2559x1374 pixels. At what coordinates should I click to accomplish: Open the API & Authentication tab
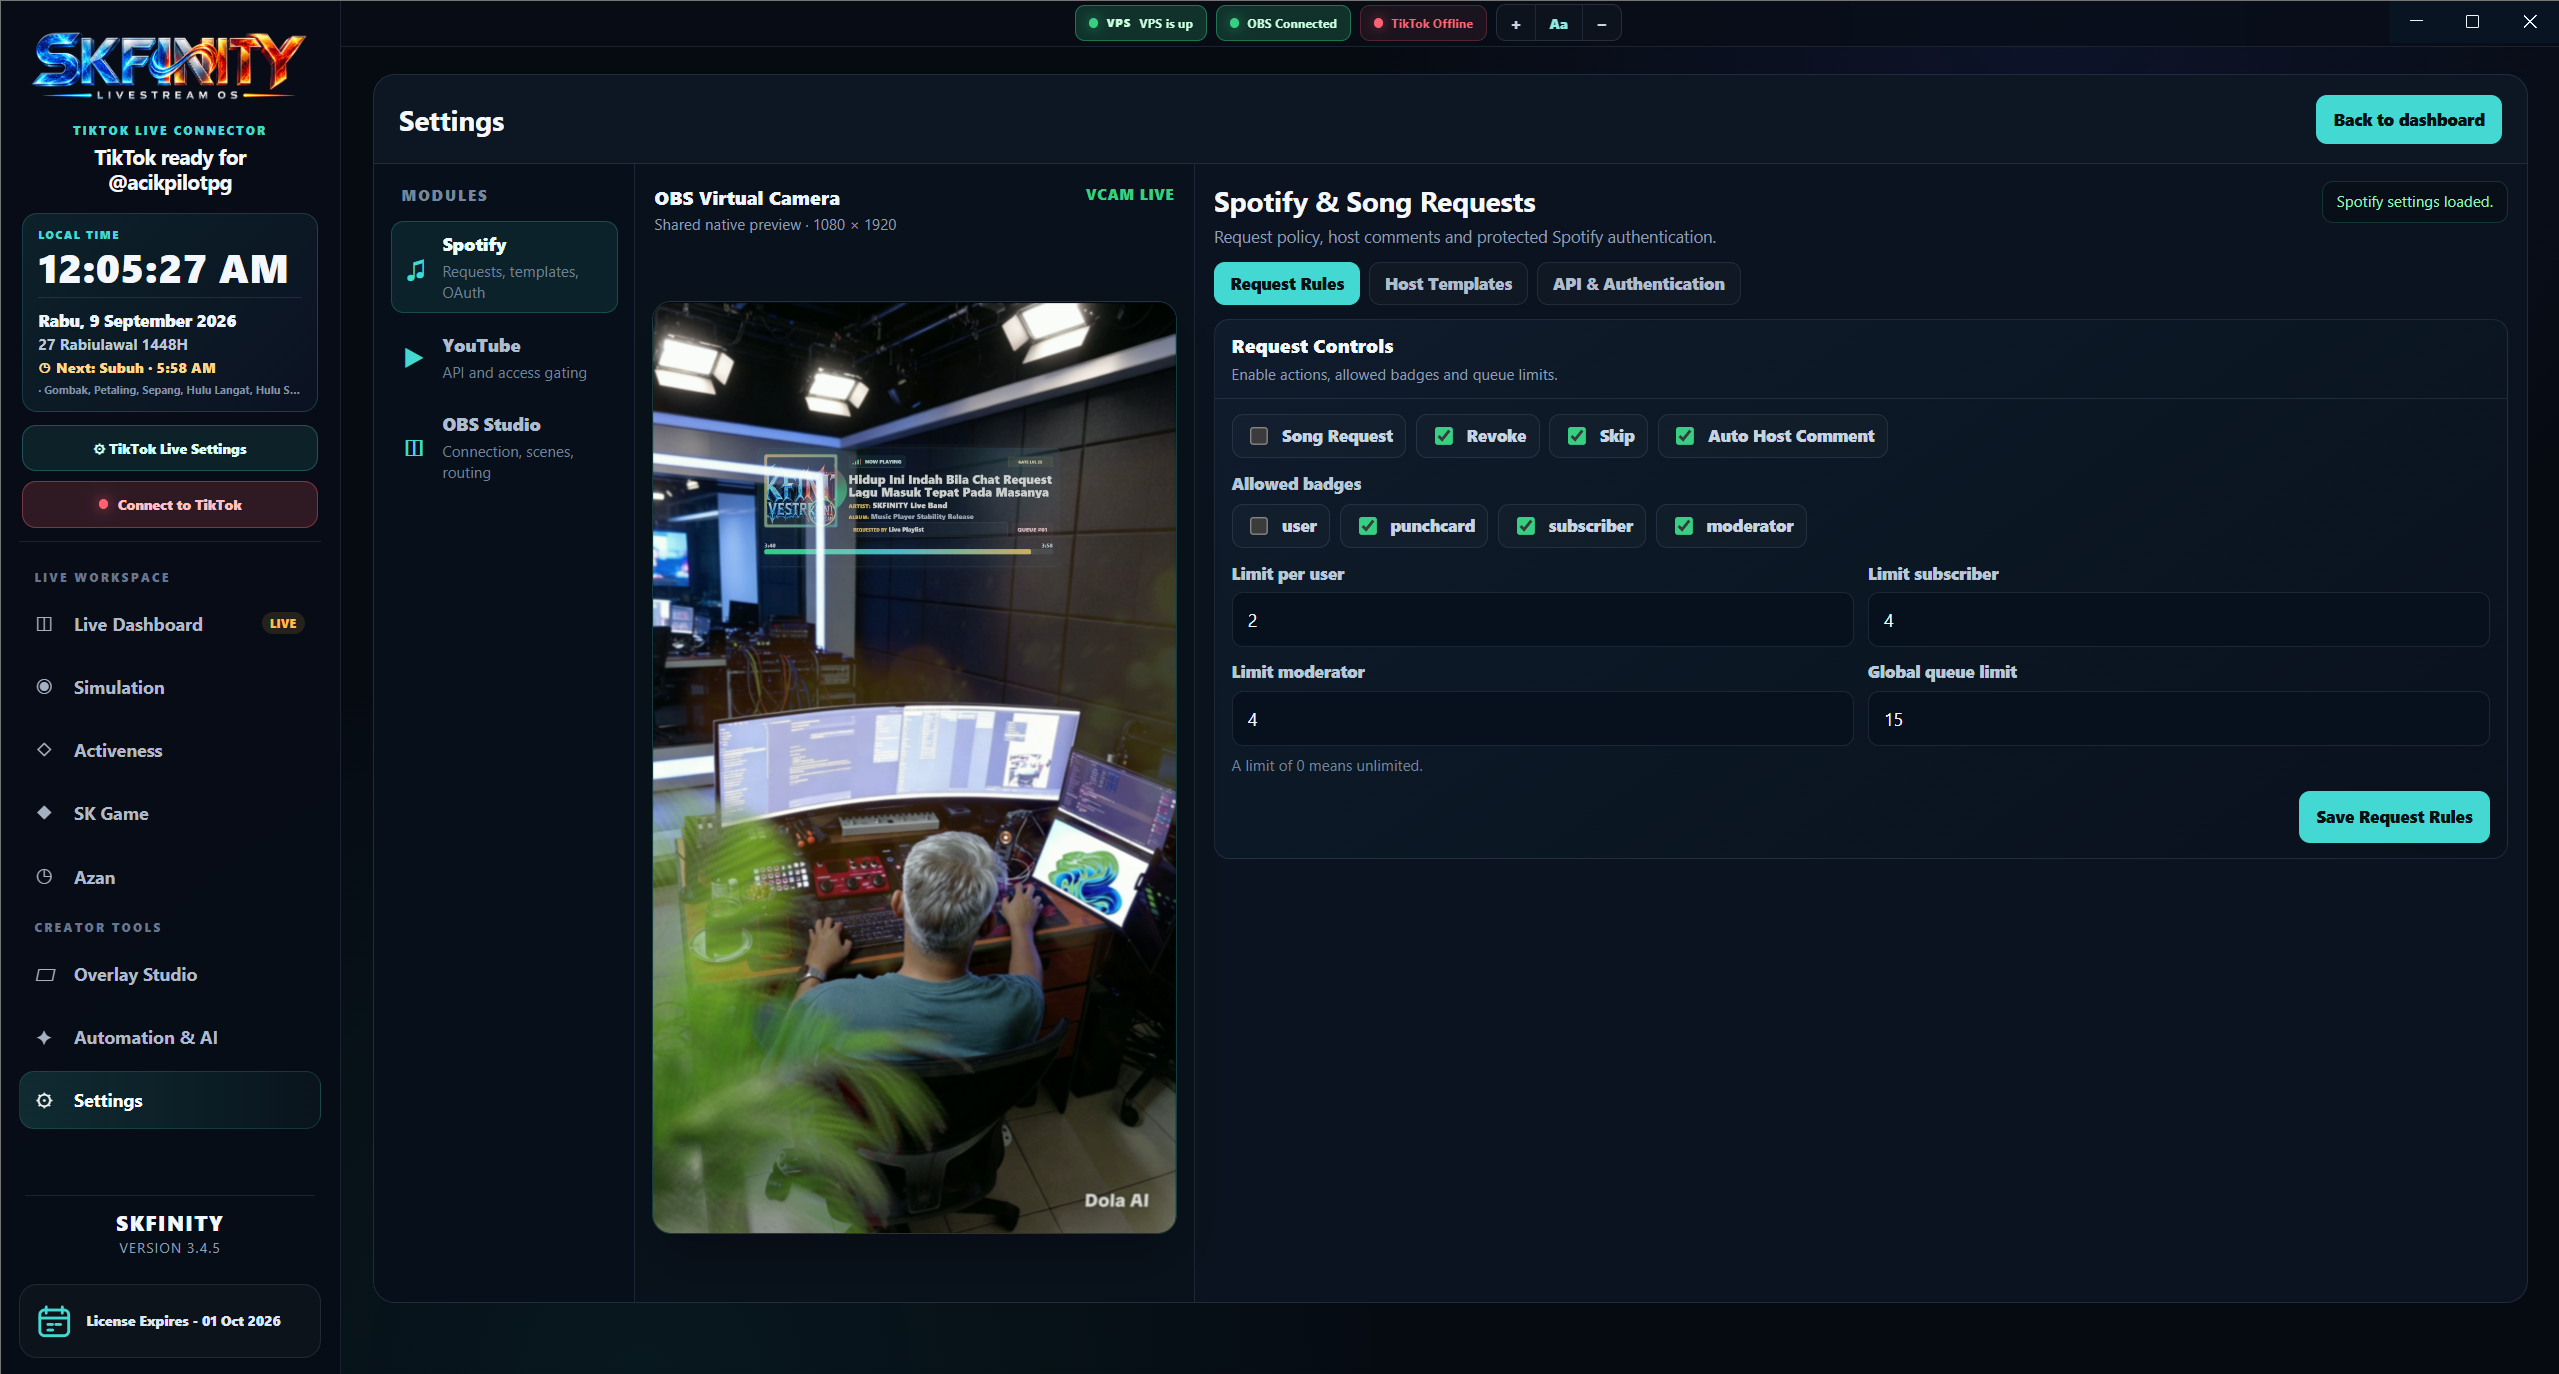pyautogui.click(x=1638, y=284)
